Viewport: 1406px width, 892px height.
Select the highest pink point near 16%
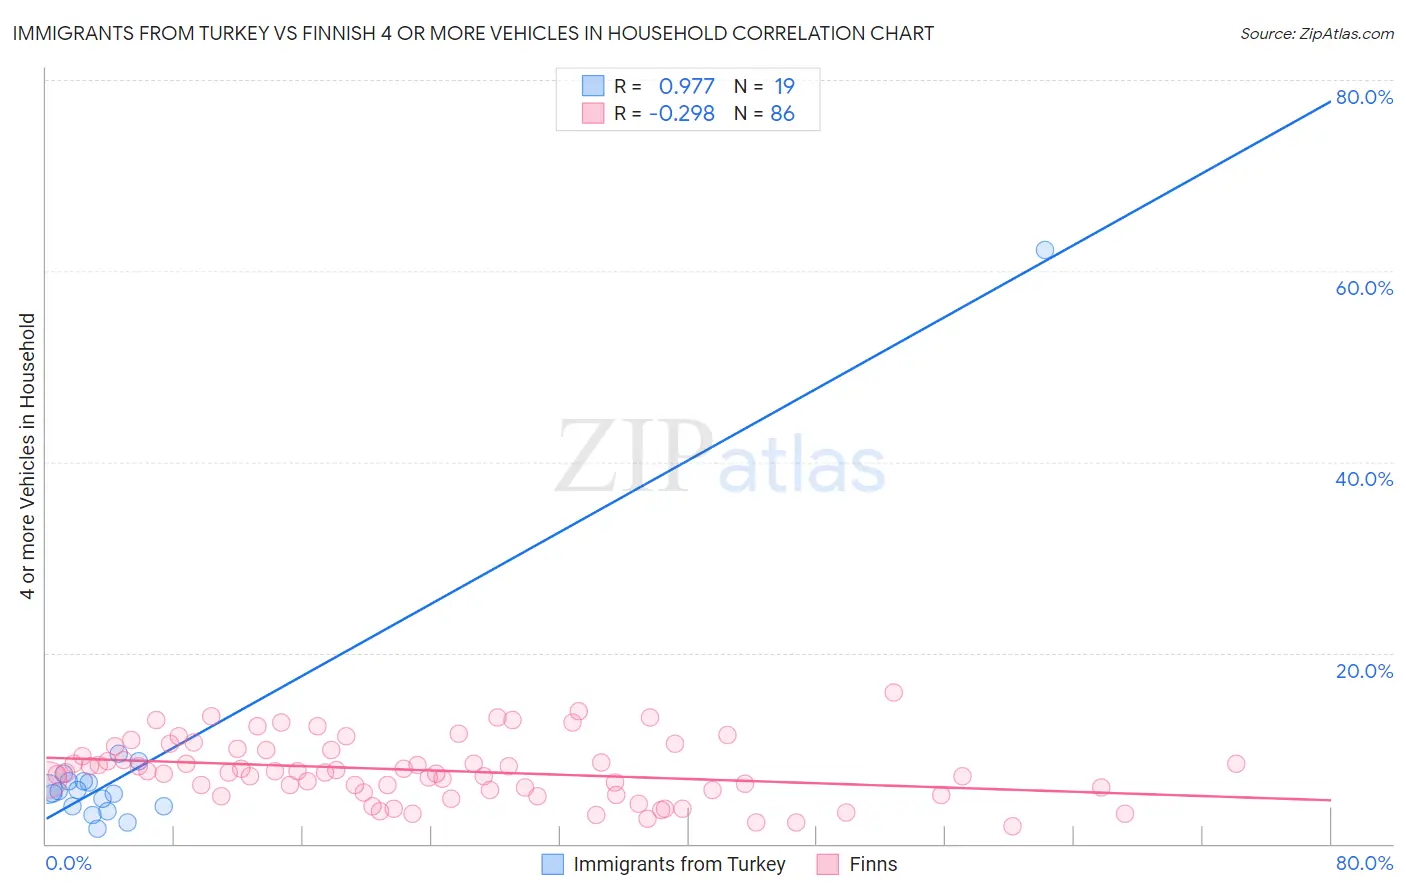coord(893,692)
